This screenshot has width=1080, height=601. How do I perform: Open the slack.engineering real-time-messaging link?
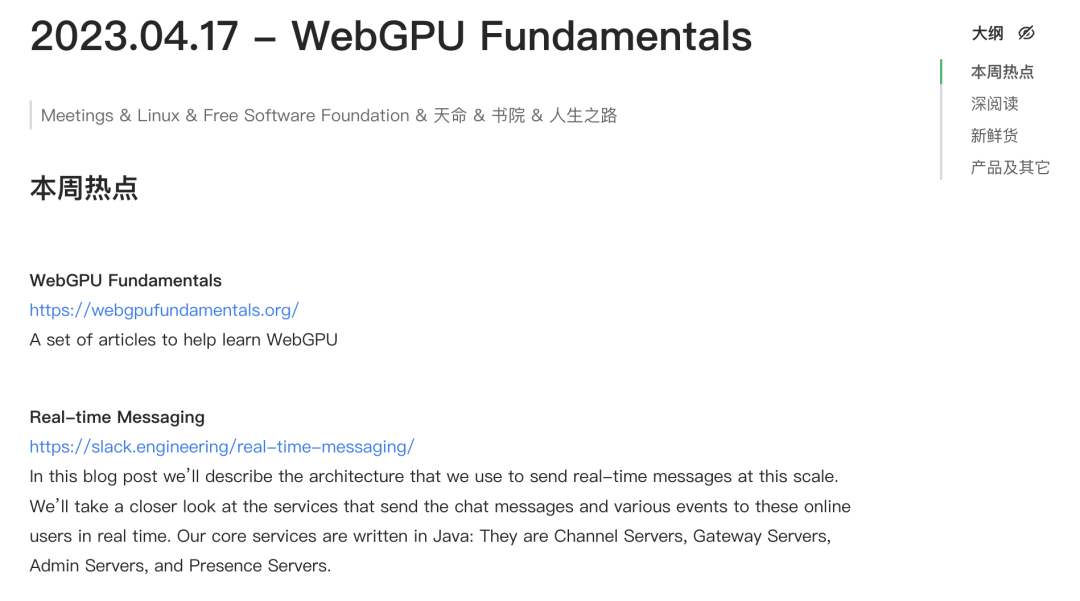tap(222, 447)
